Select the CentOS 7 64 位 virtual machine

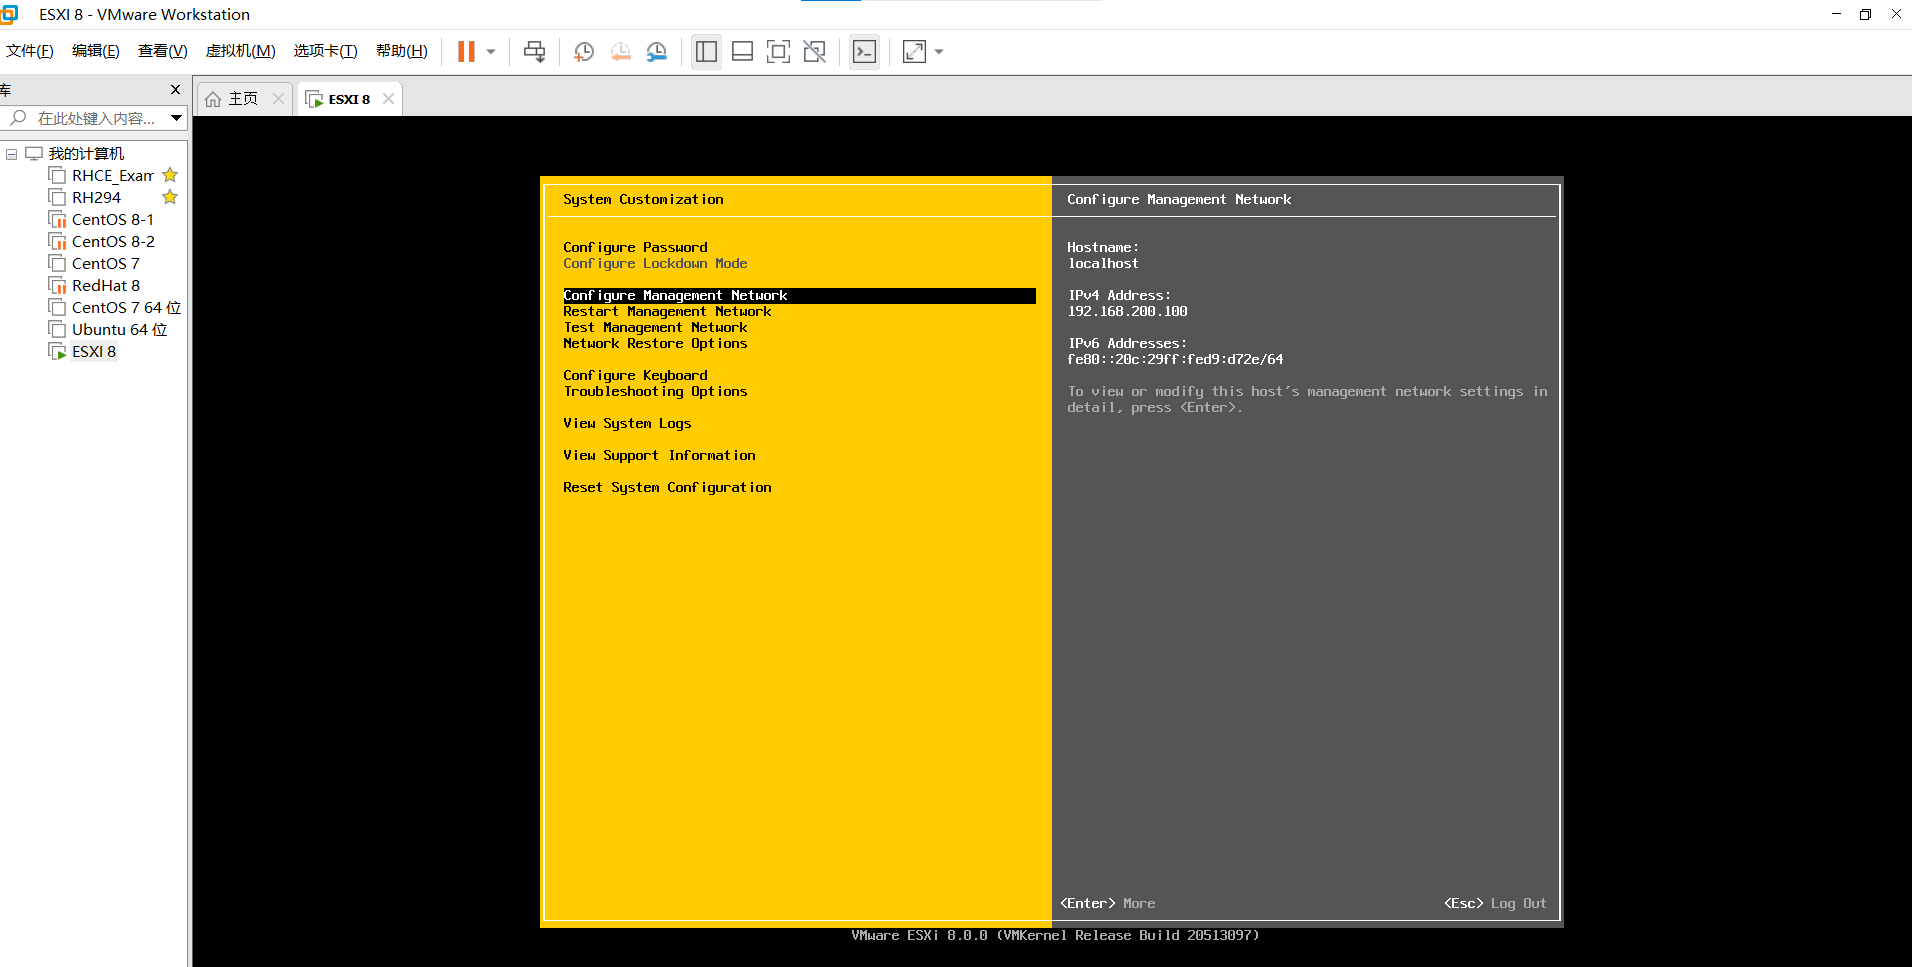tap(126, 308)
